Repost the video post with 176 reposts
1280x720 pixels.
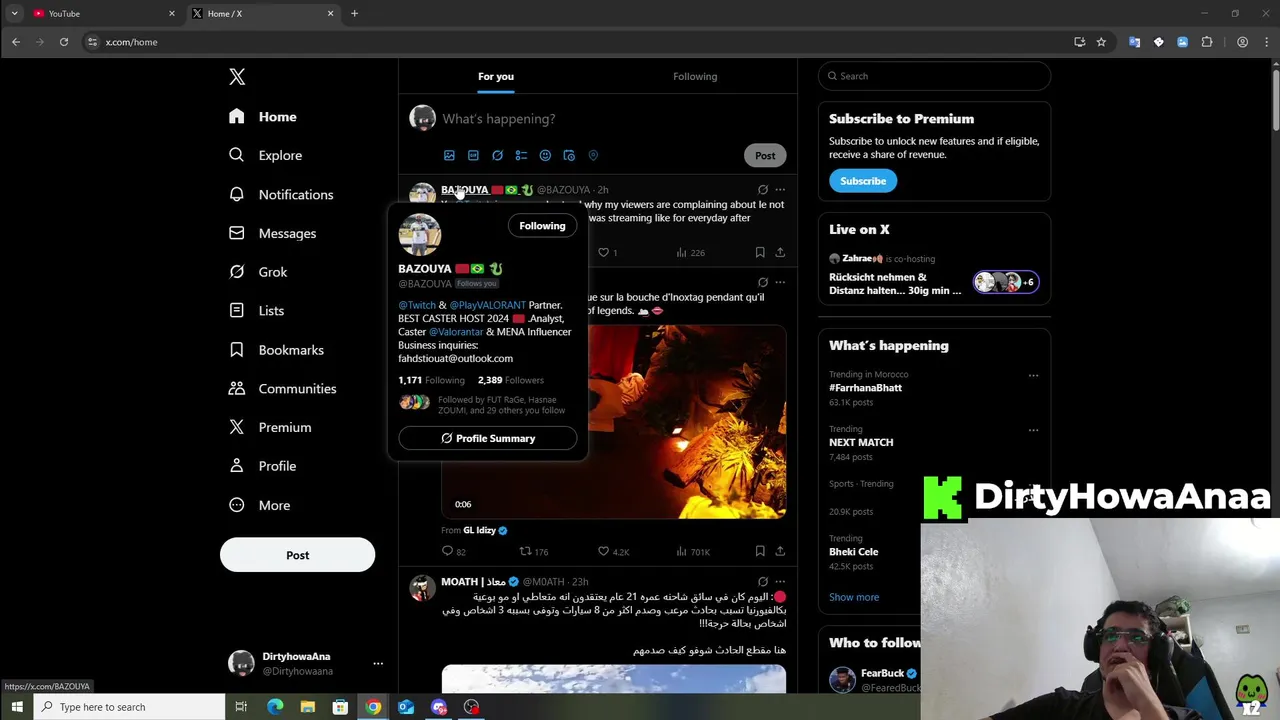click(x=533, y=552)
